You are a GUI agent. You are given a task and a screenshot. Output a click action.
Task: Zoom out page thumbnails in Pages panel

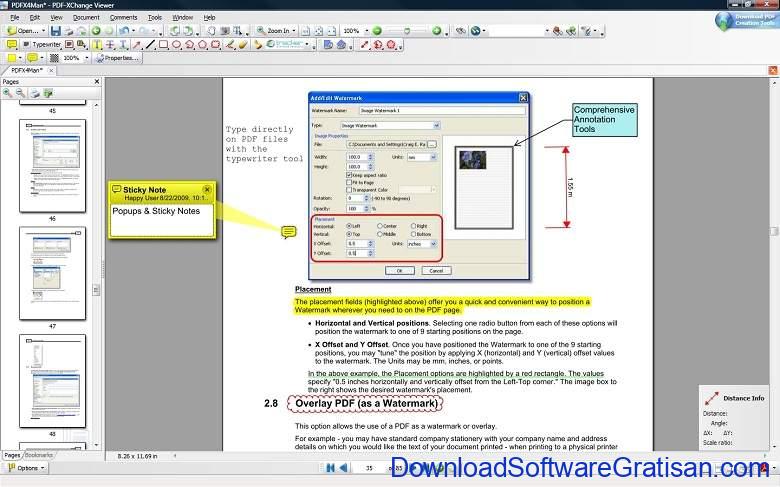coord(20,93)
